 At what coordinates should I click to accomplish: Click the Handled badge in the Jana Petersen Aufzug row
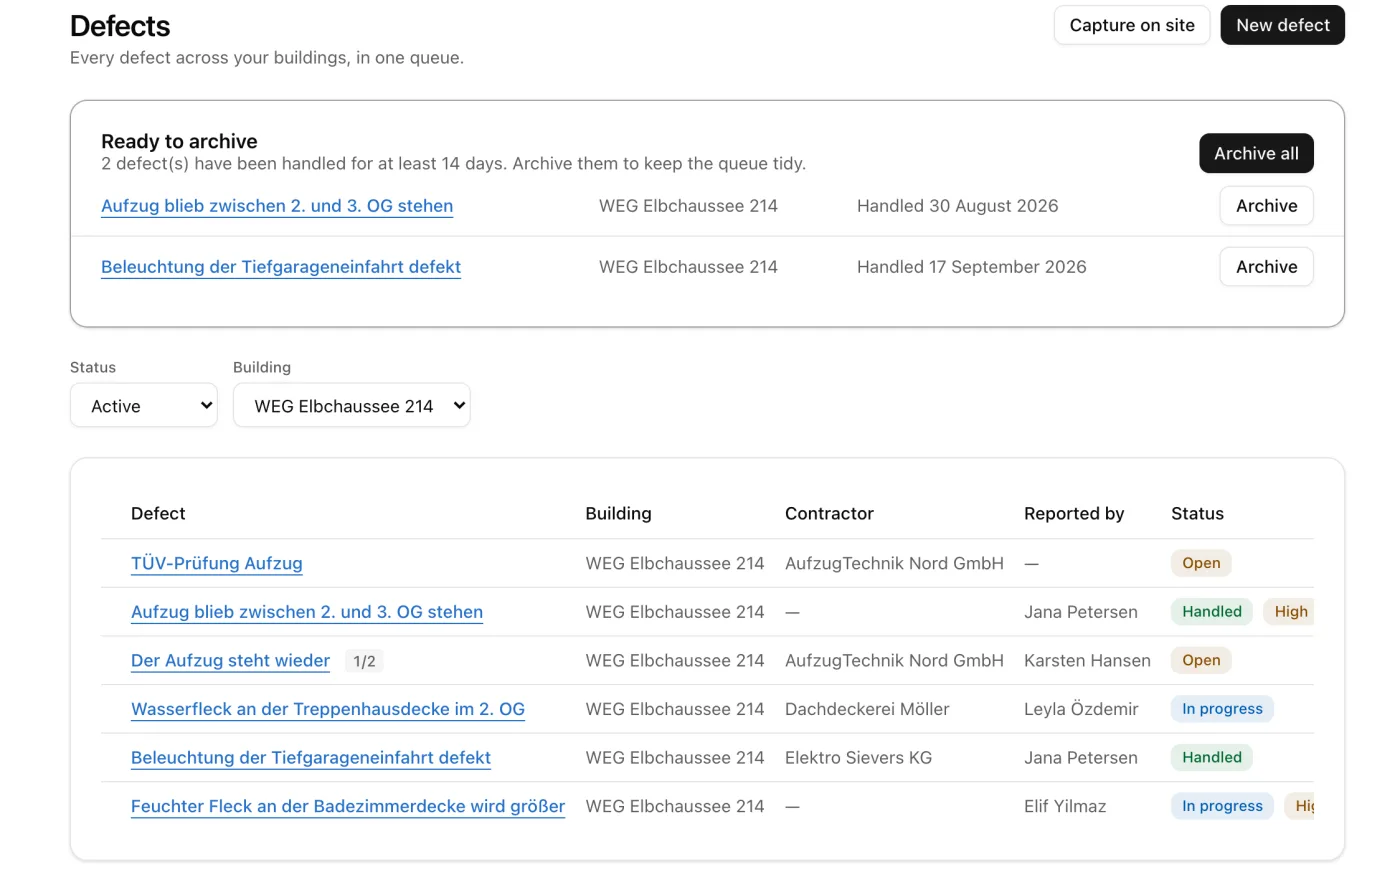click(x=1212, y=612)
